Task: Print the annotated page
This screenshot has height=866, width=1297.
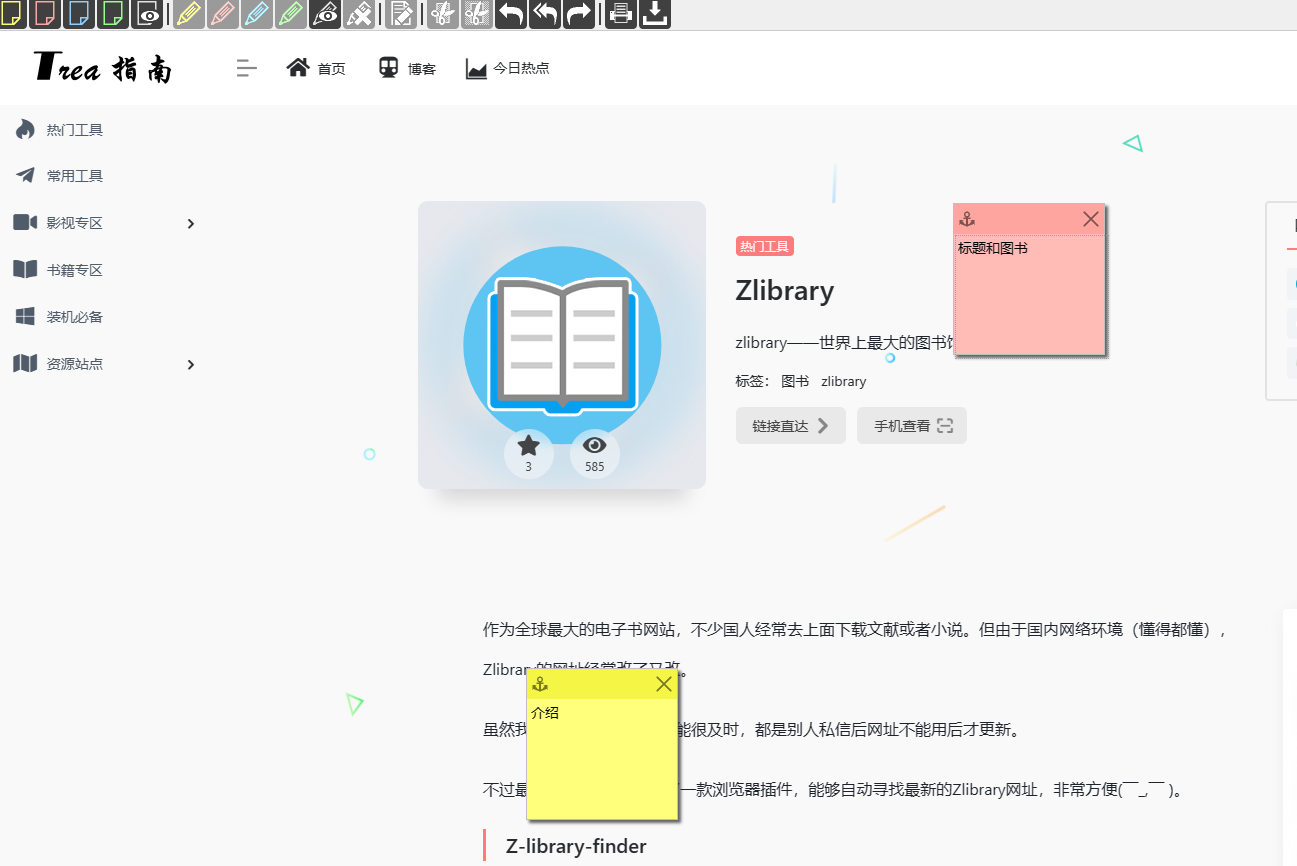Action: point(620,13)
